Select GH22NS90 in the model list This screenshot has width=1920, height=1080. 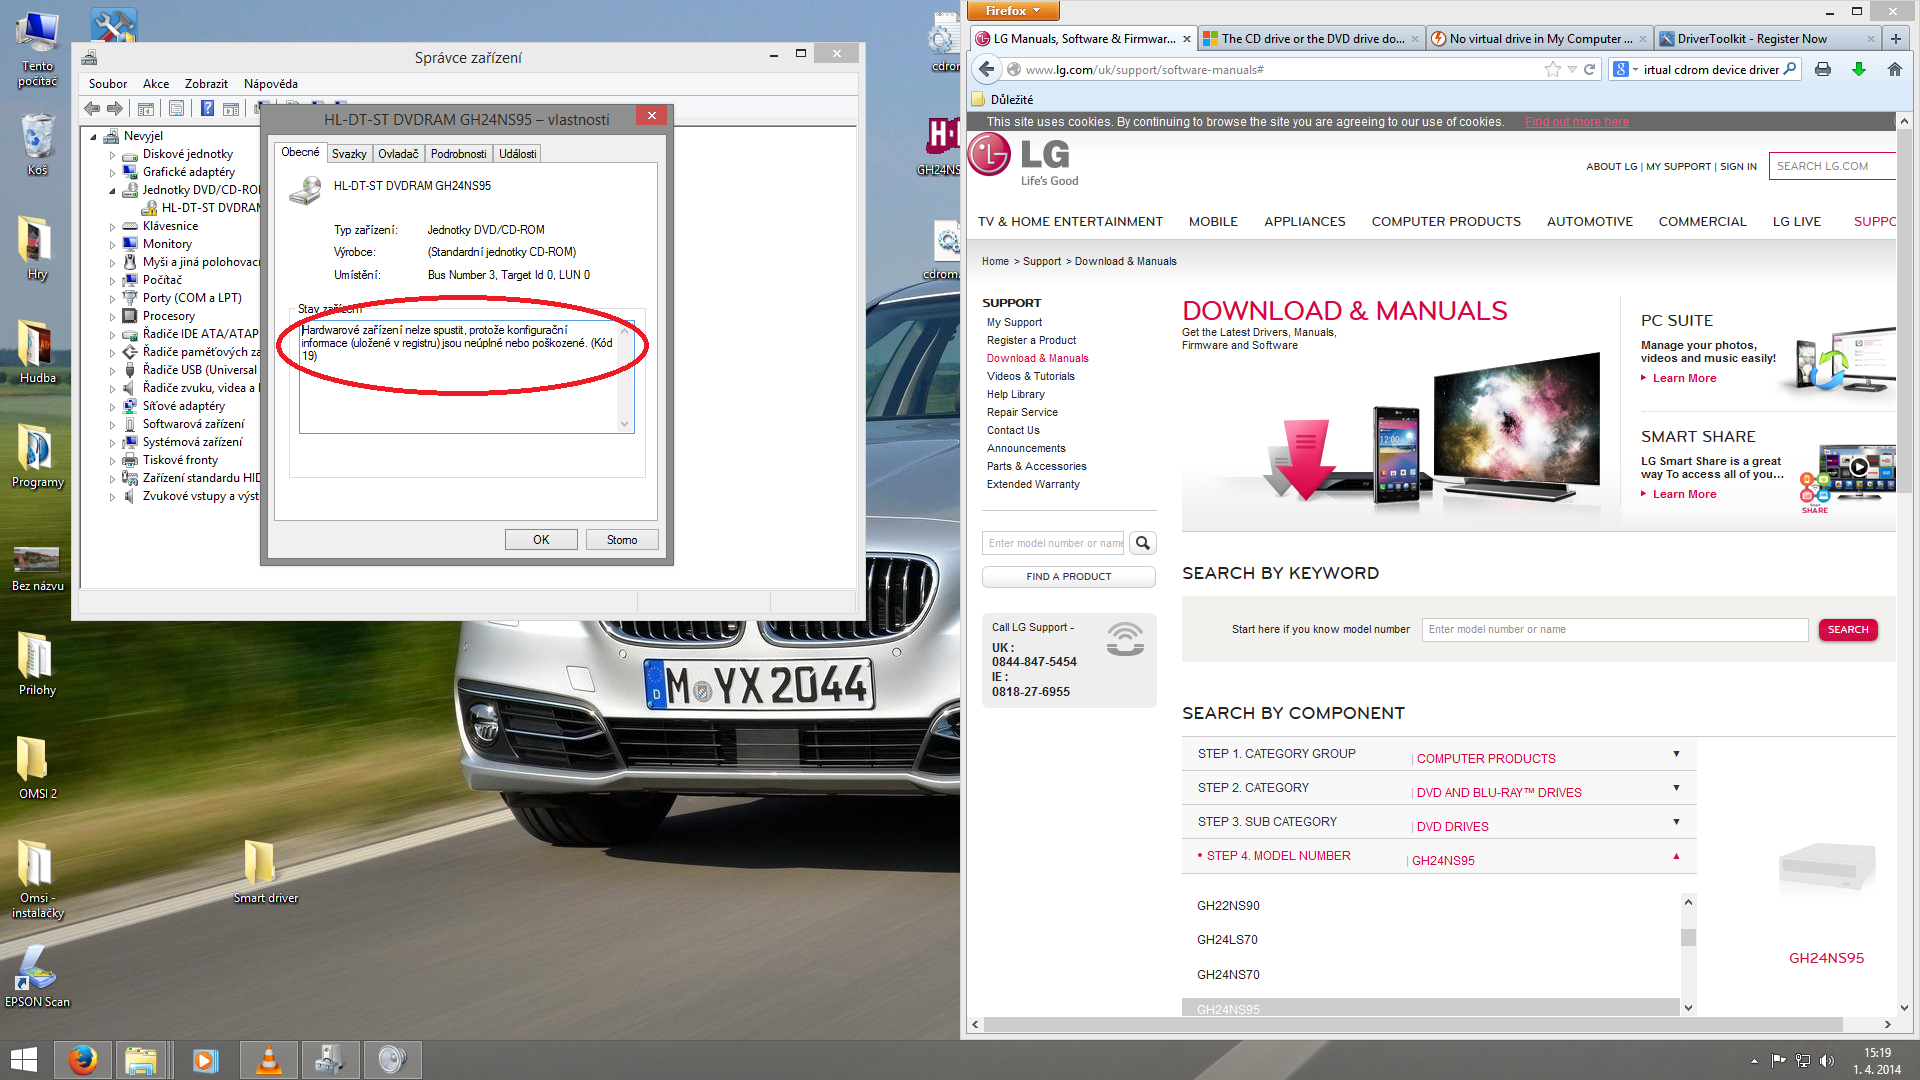1228,906
